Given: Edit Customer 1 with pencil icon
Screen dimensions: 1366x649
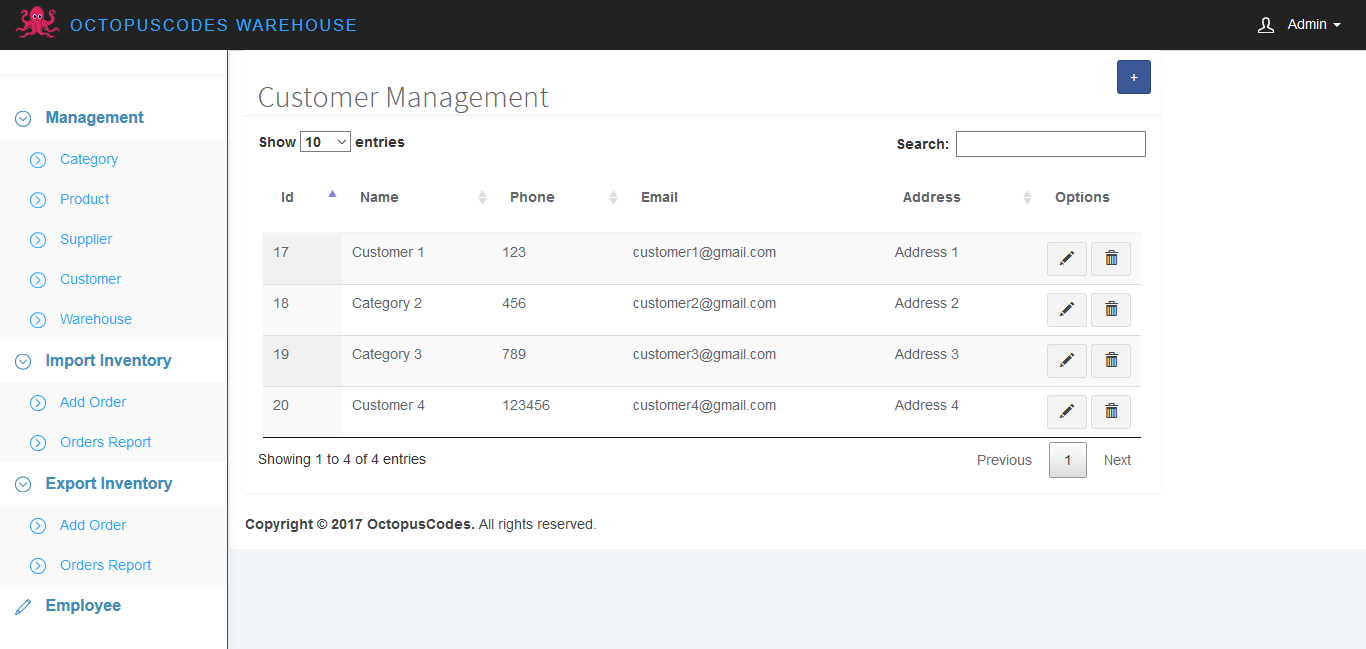Looking at the screenshot, I should 1067,259.
